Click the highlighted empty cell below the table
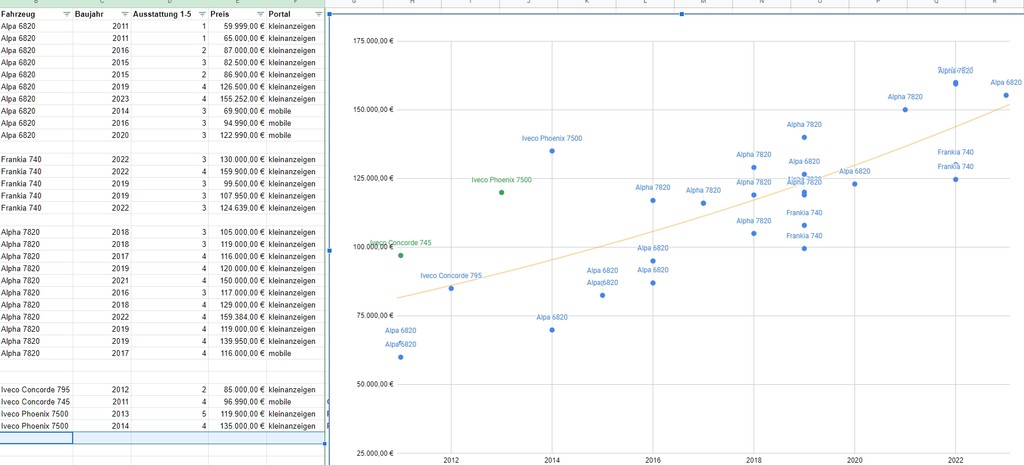 click(36, 438)
